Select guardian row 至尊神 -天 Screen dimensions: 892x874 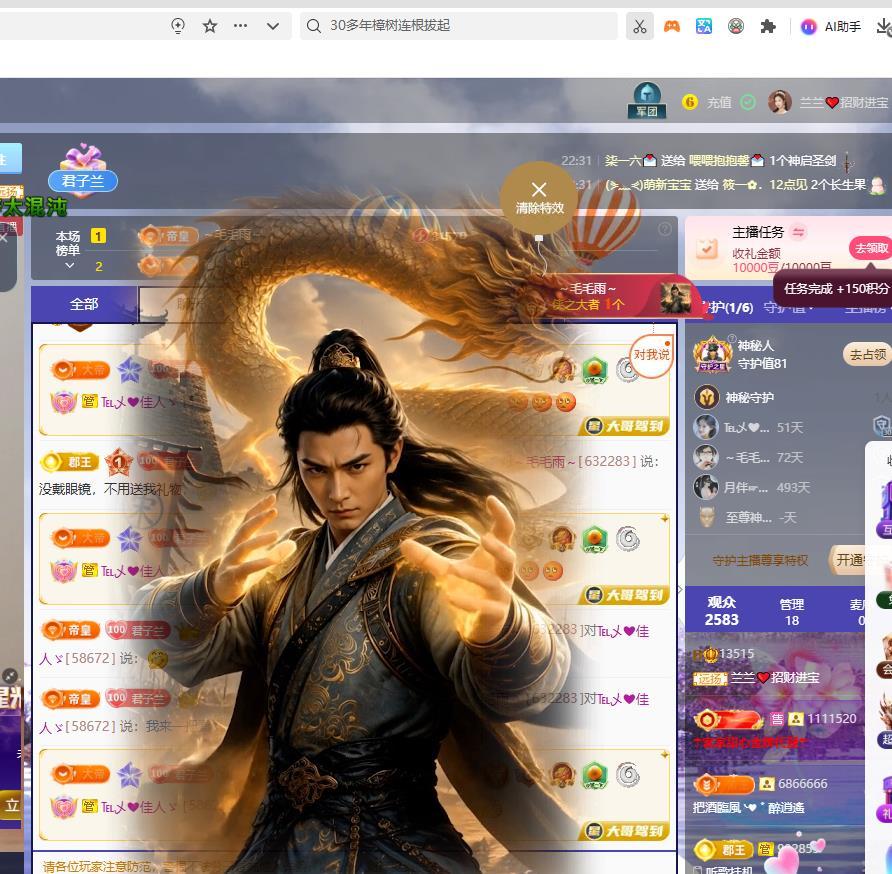pyautogui.click(x=774, y=517)
